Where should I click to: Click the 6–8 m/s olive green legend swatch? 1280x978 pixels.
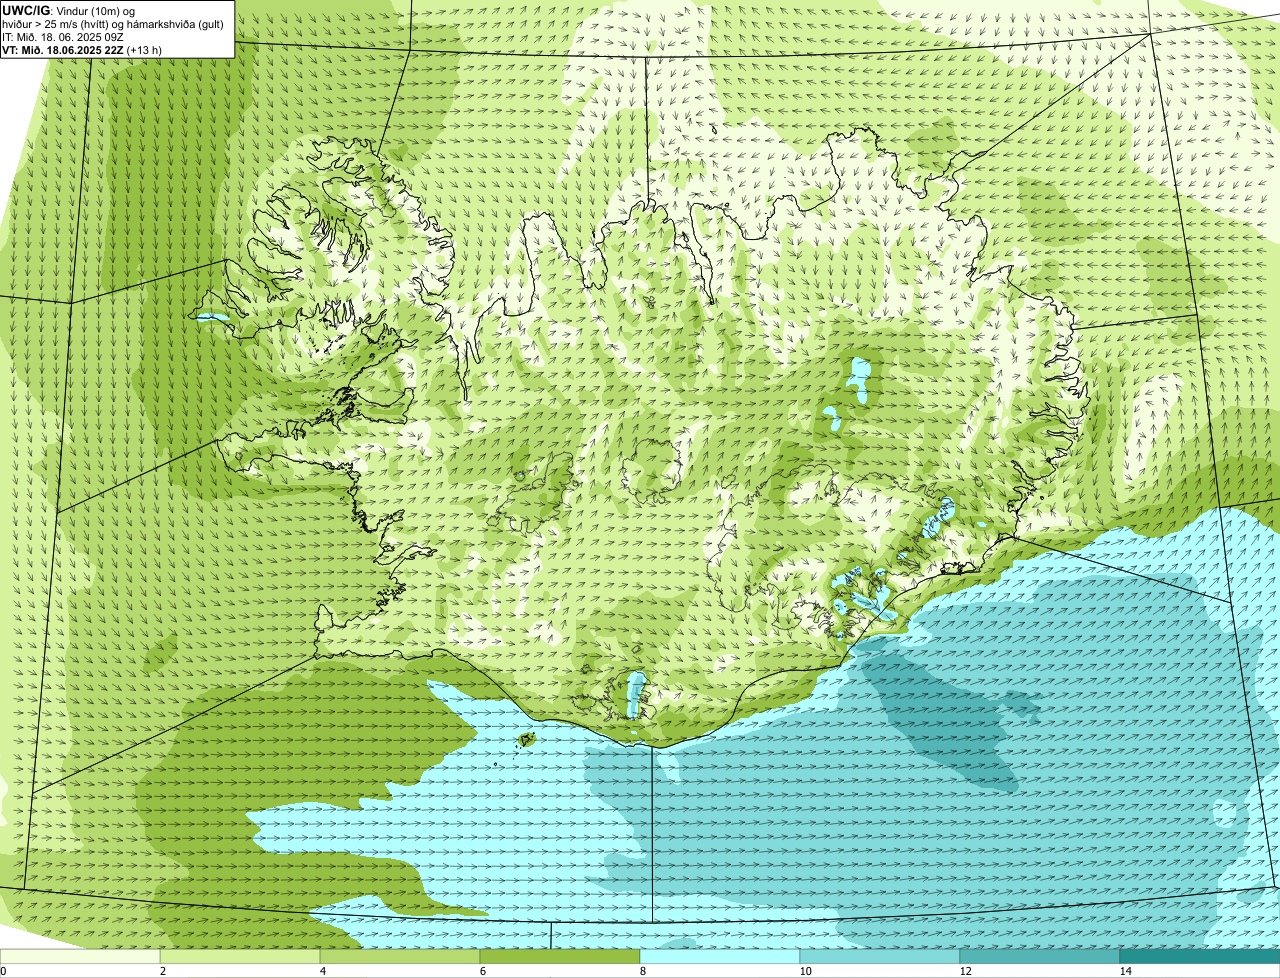pyautogui.click(x=560, y=957)
